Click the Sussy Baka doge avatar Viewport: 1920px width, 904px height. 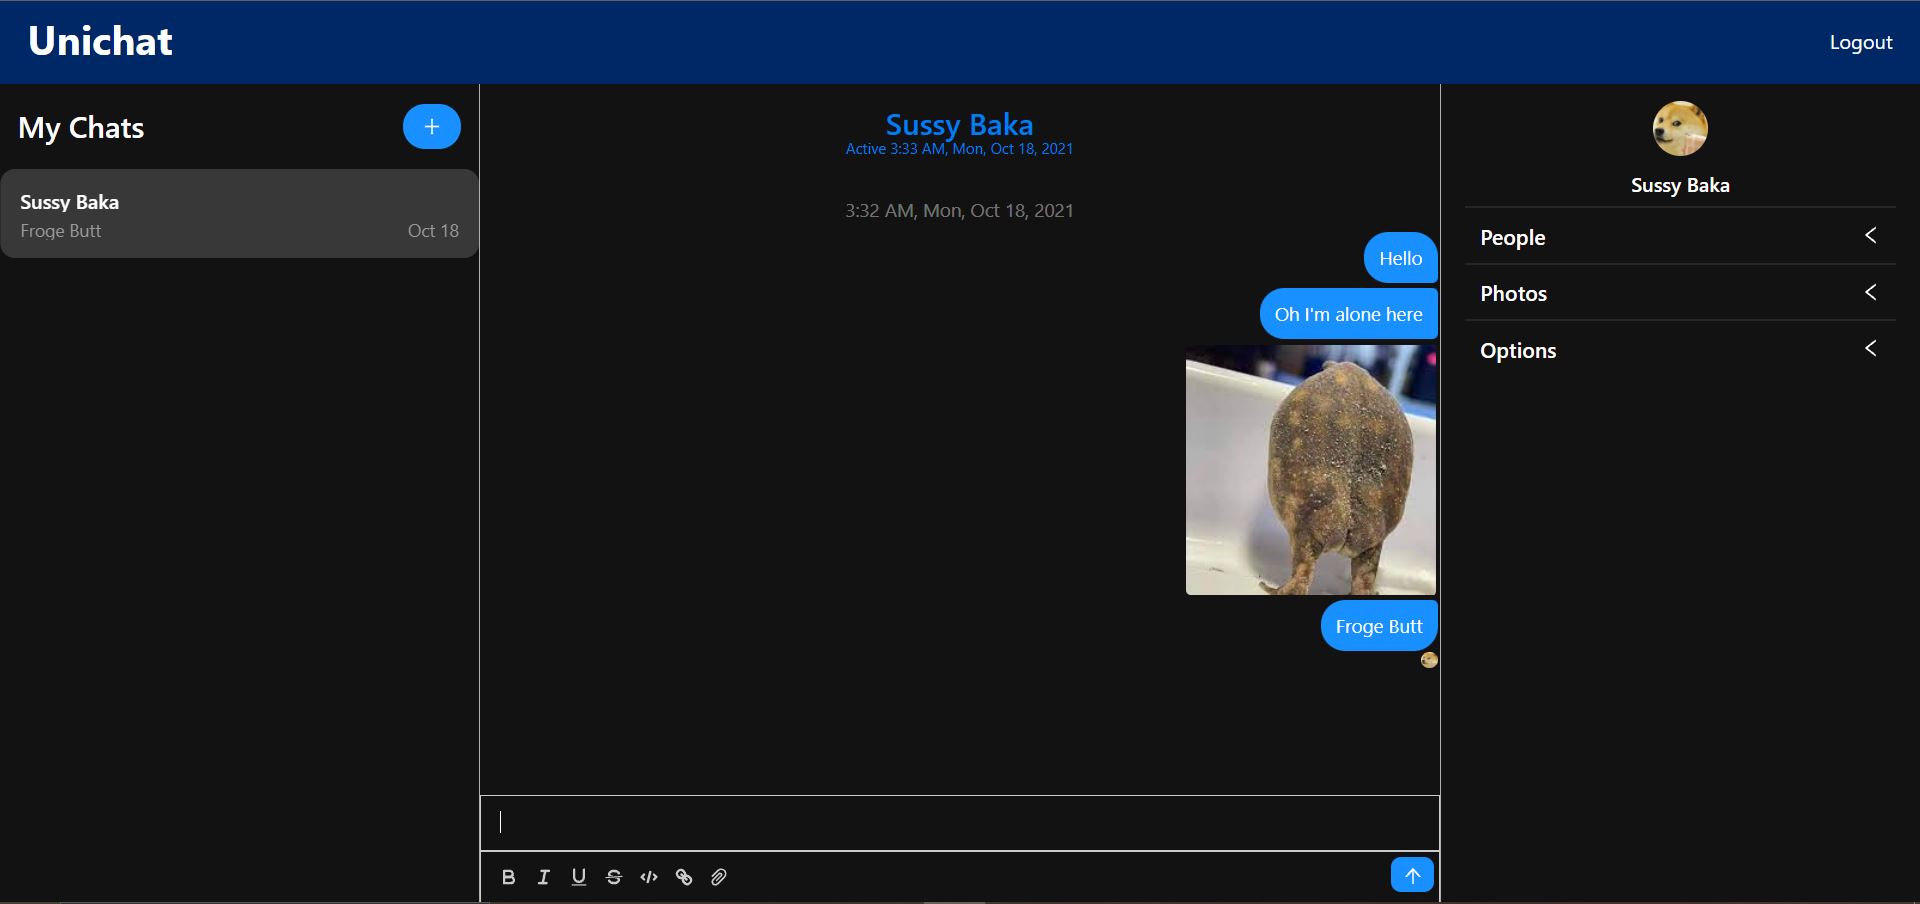coord(1680,128)
